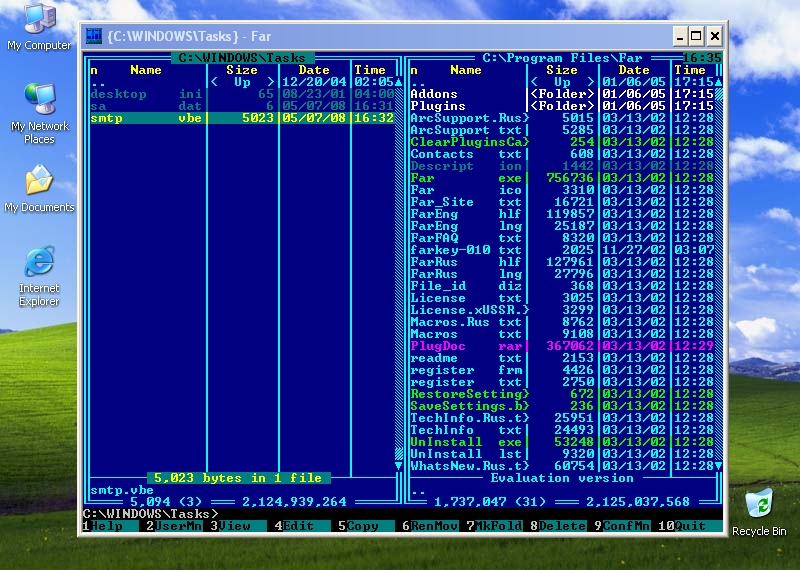The height and width of the screenshot is (570, 800).
Task: Click C:\Program Files\Far panel title
Action: (x=562, y=58)
